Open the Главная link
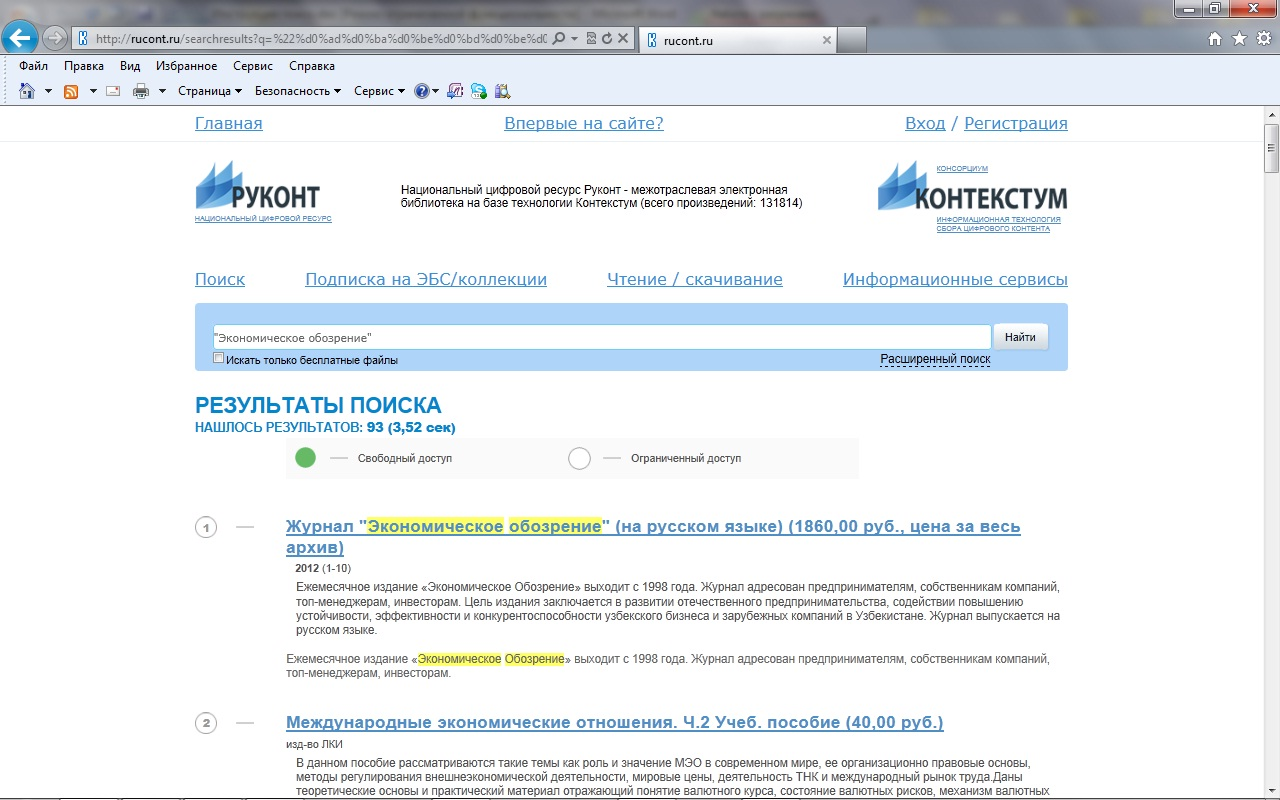Viewport: 1280px width, 800px height. coord(228,123)
